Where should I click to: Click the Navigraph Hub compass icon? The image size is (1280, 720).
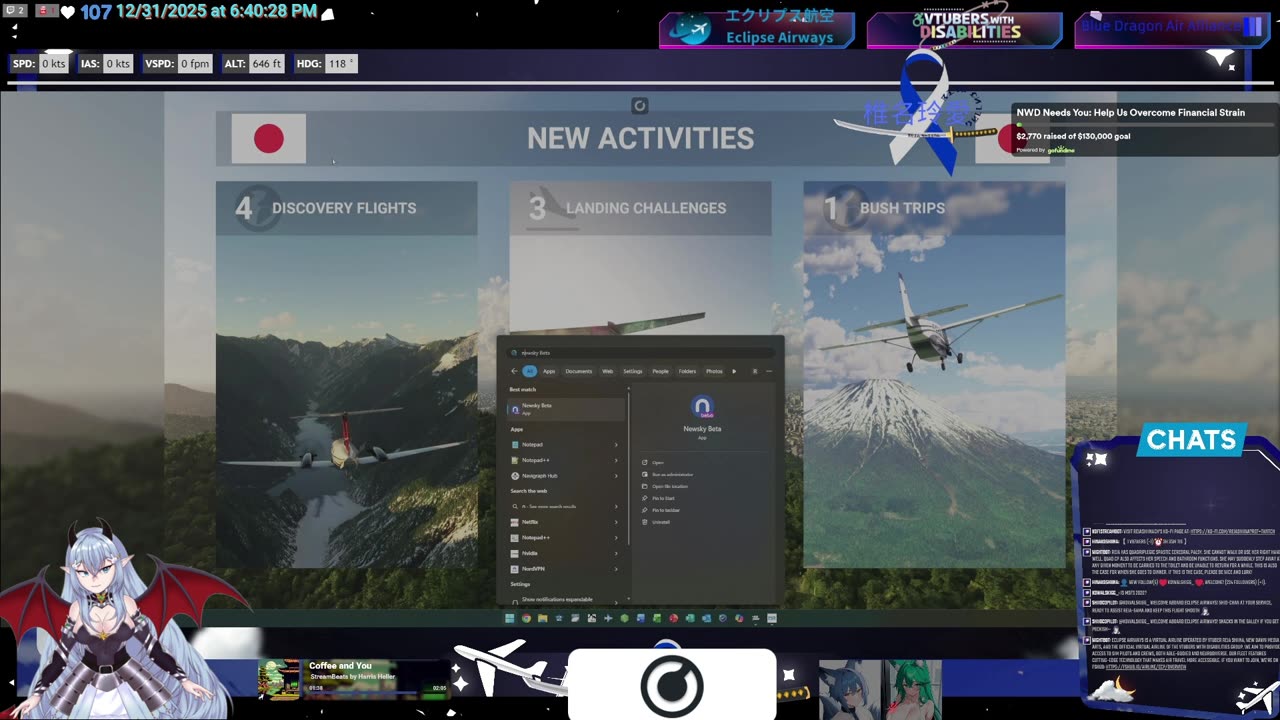point(515,476)
